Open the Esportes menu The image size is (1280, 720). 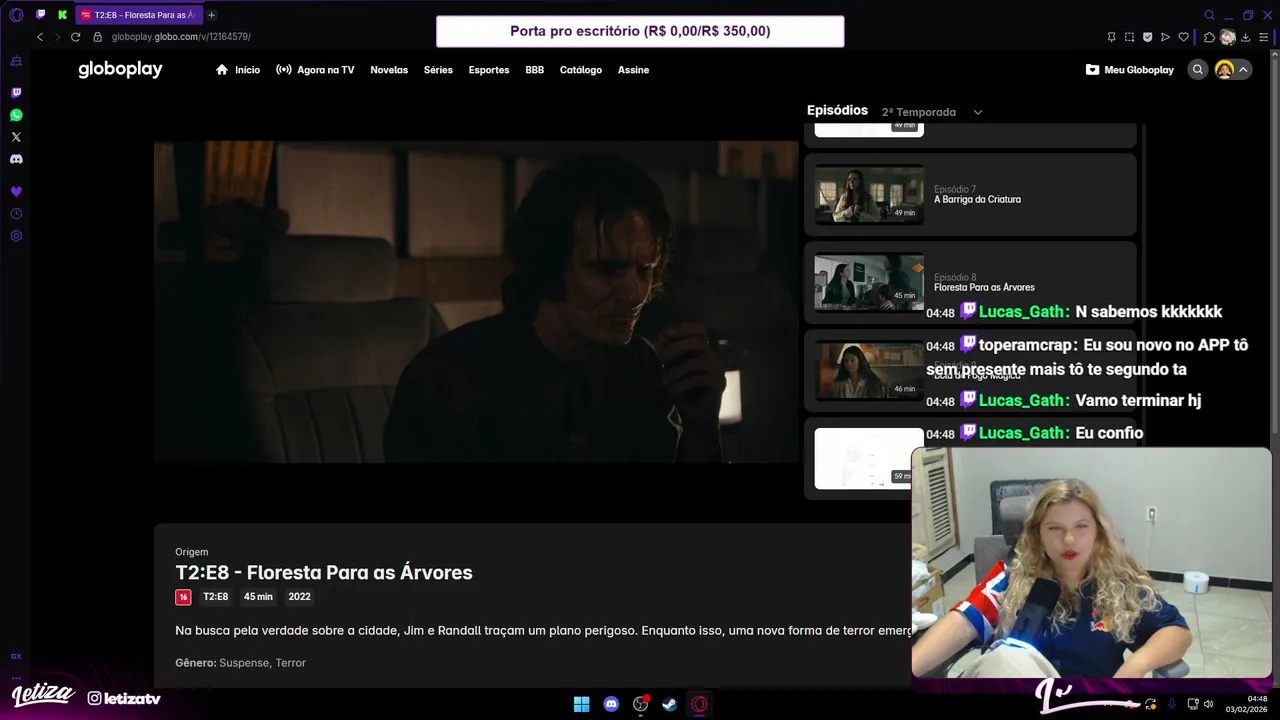click(x=489, y=70)
